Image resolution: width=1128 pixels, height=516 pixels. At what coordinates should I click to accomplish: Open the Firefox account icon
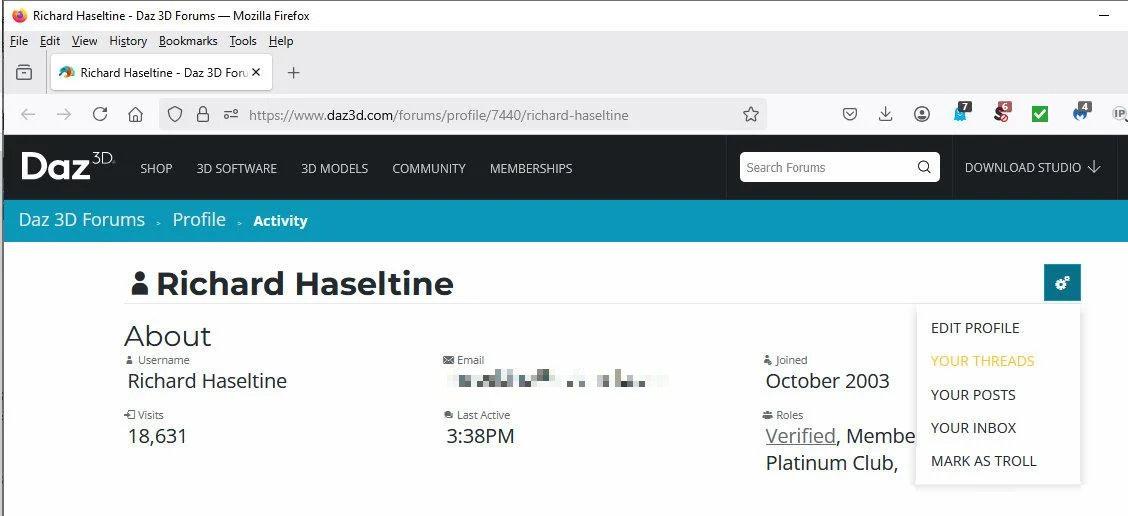pos(922,115)
